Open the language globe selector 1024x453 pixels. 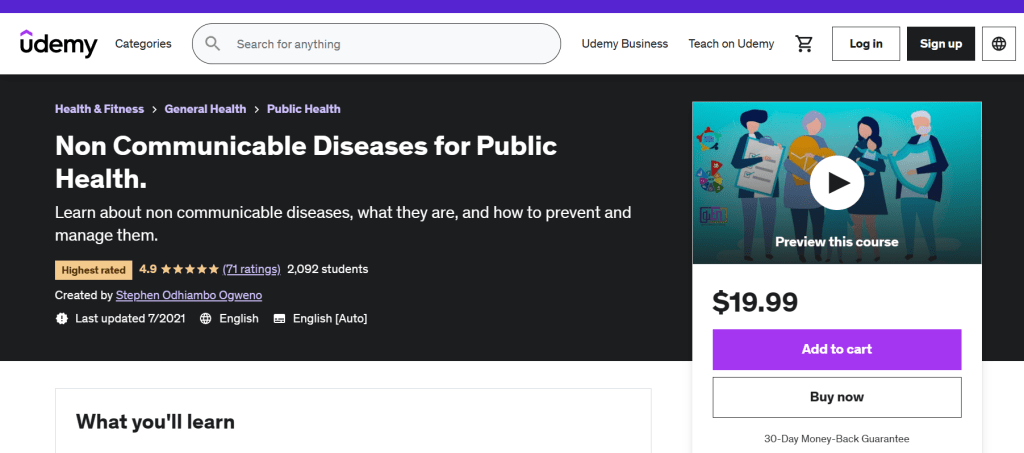pyautogui.click(x=998, y=44)
